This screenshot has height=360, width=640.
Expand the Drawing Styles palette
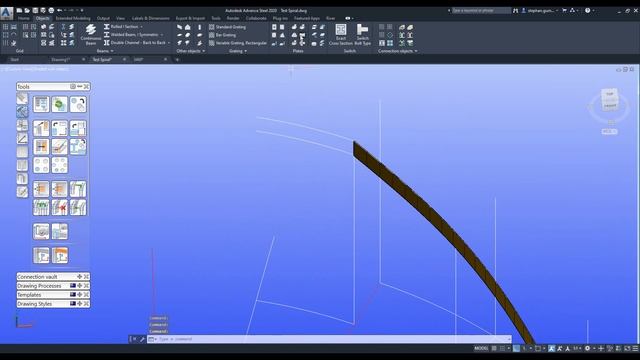[80, 303]
